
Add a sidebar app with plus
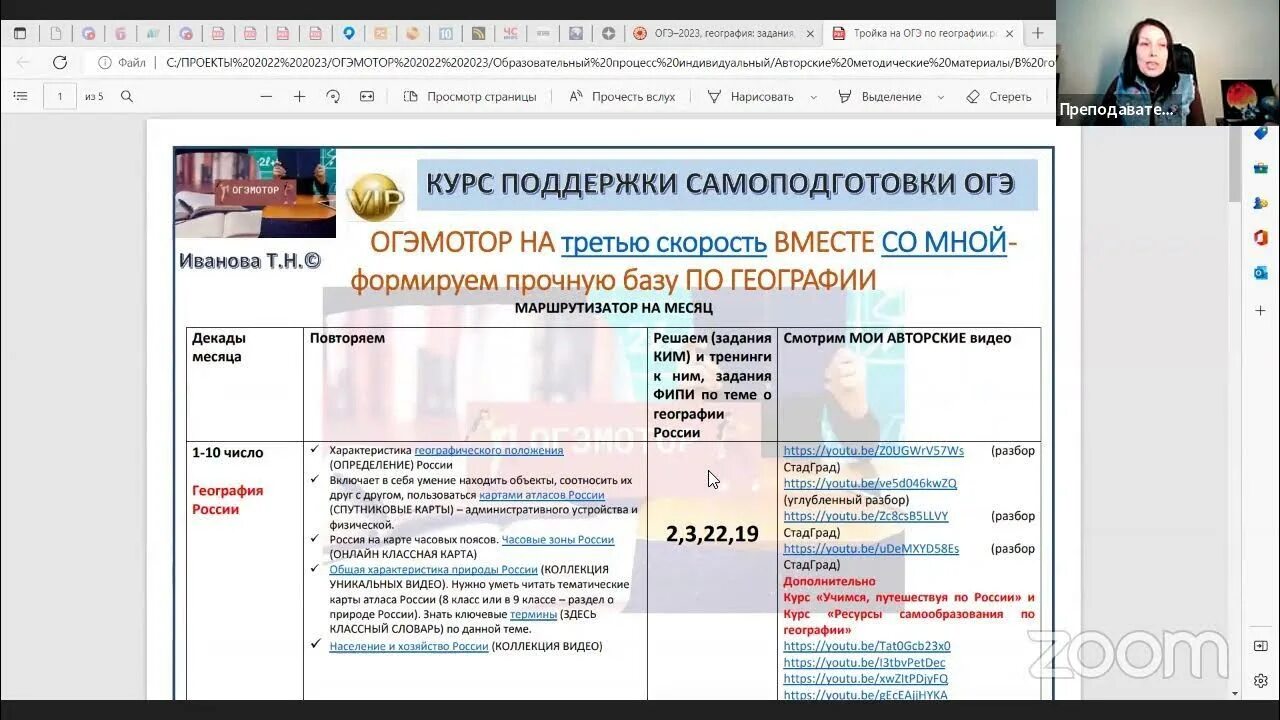(x=1260, y=311)
